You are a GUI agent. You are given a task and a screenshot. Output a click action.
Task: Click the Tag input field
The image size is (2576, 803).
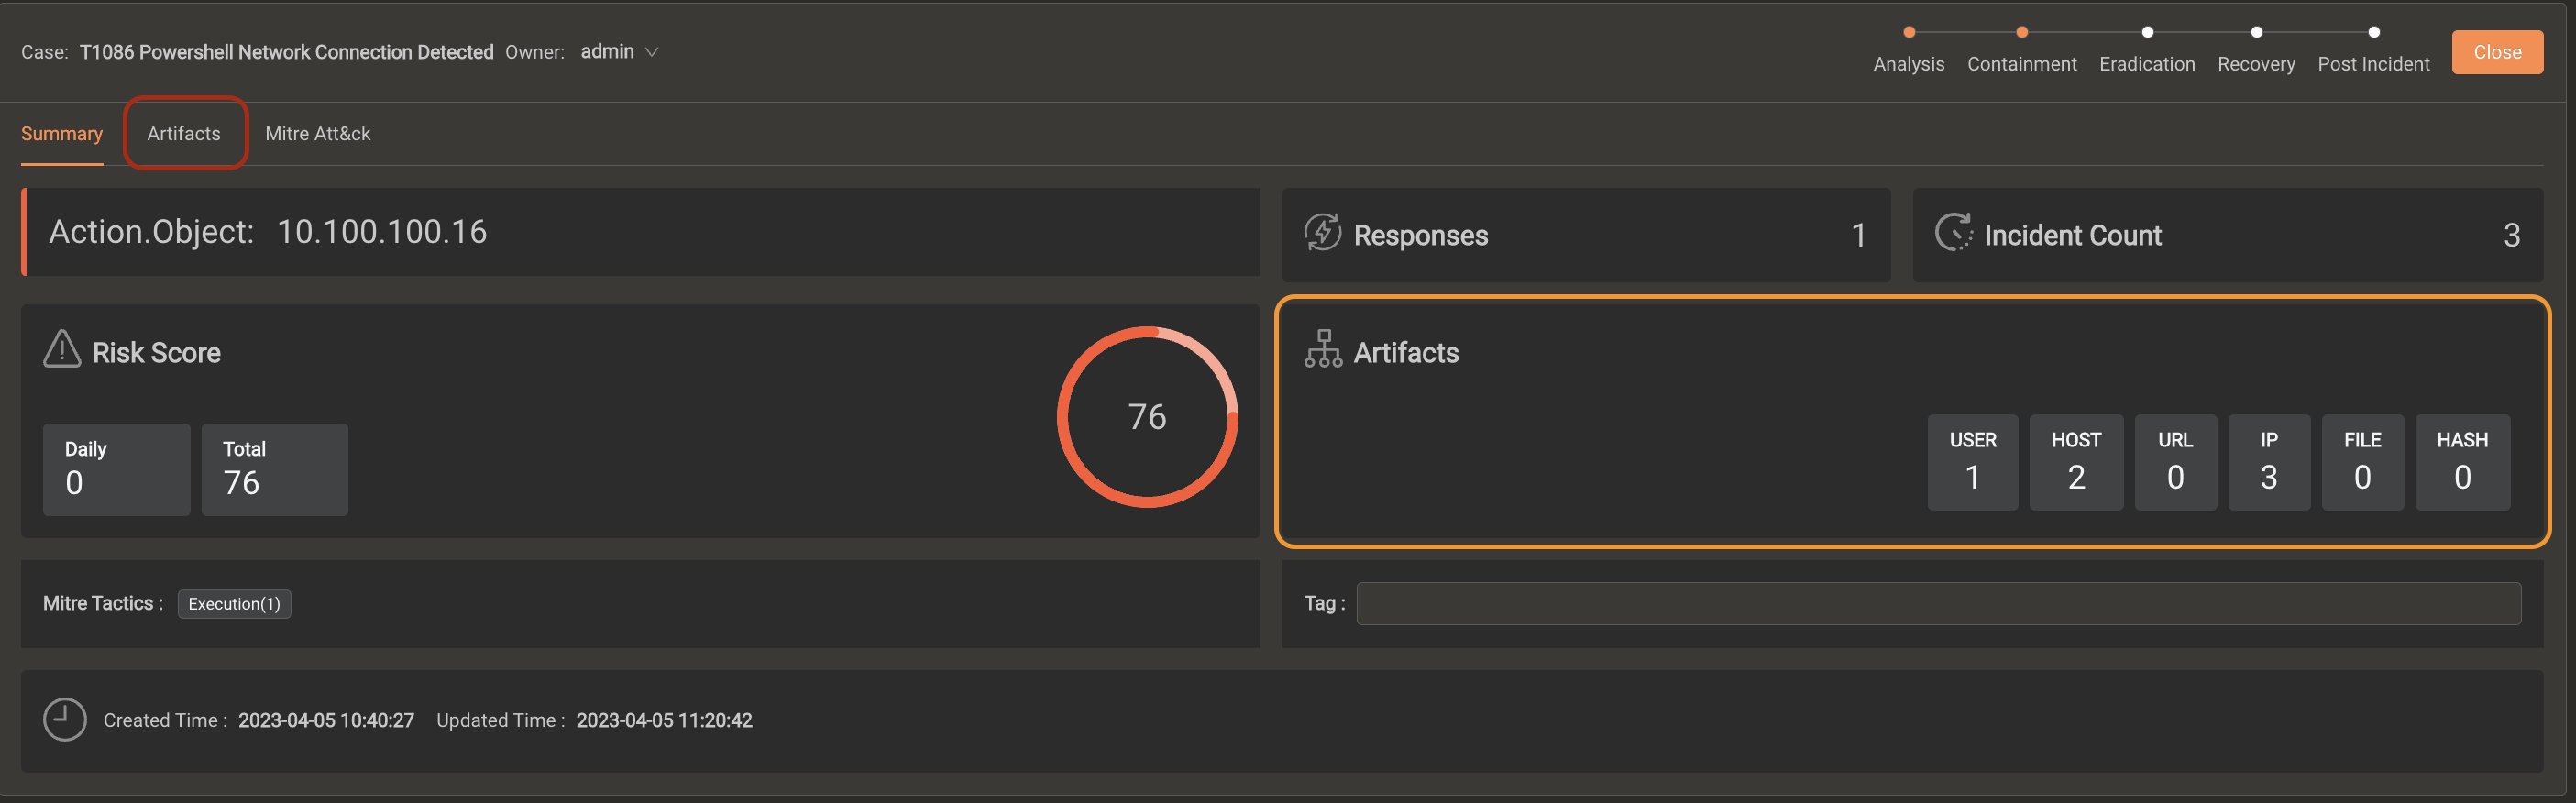point(1937,604)
